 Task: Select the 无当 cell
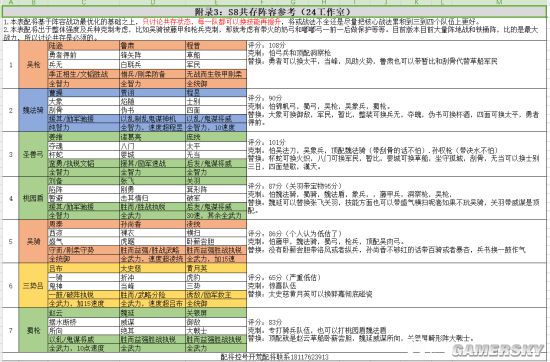(x=216, y=155)
